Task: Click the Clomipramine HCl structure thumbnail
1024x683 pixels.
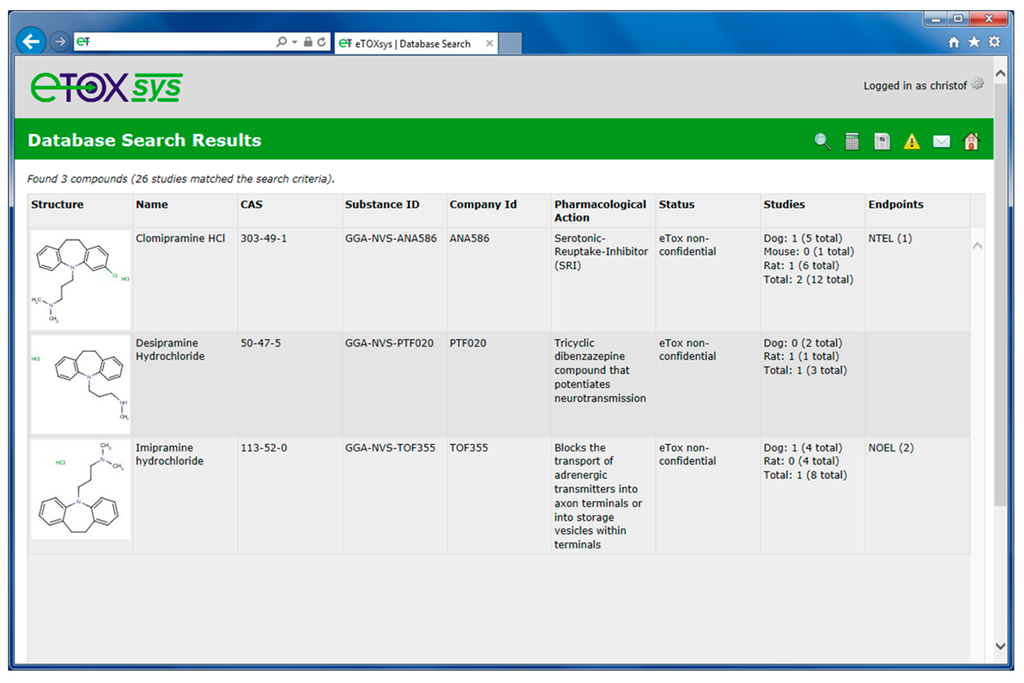Action: [x=81, y=279]
